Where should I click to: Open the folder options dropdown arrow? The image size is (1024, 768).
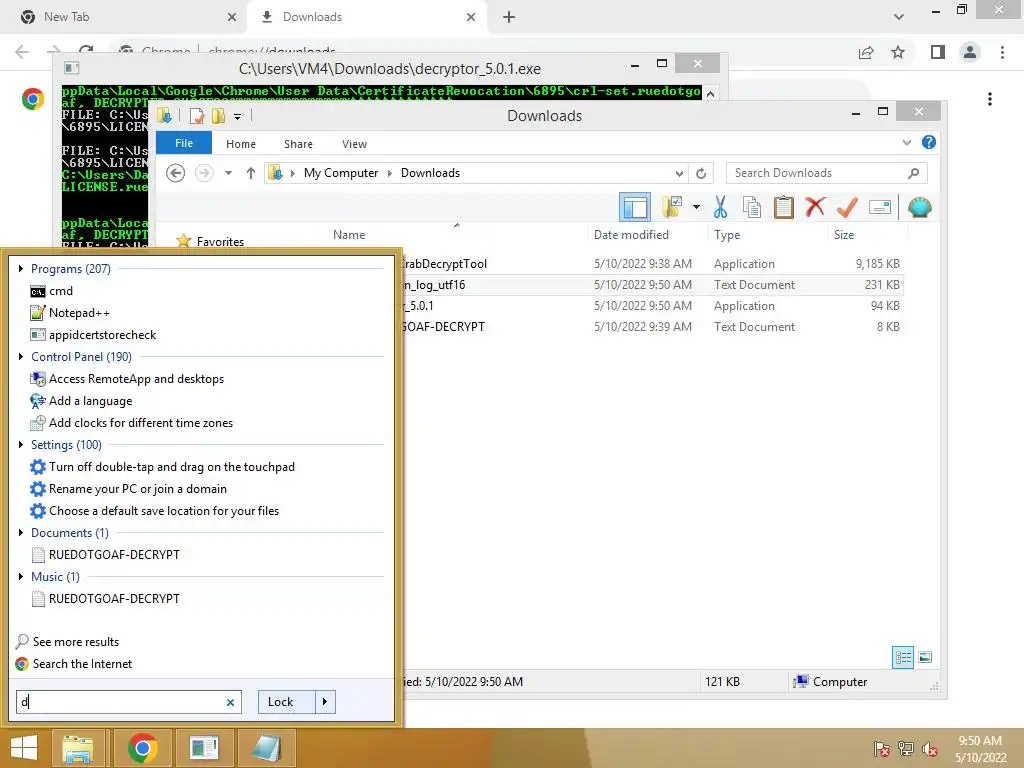pos(696,208)
